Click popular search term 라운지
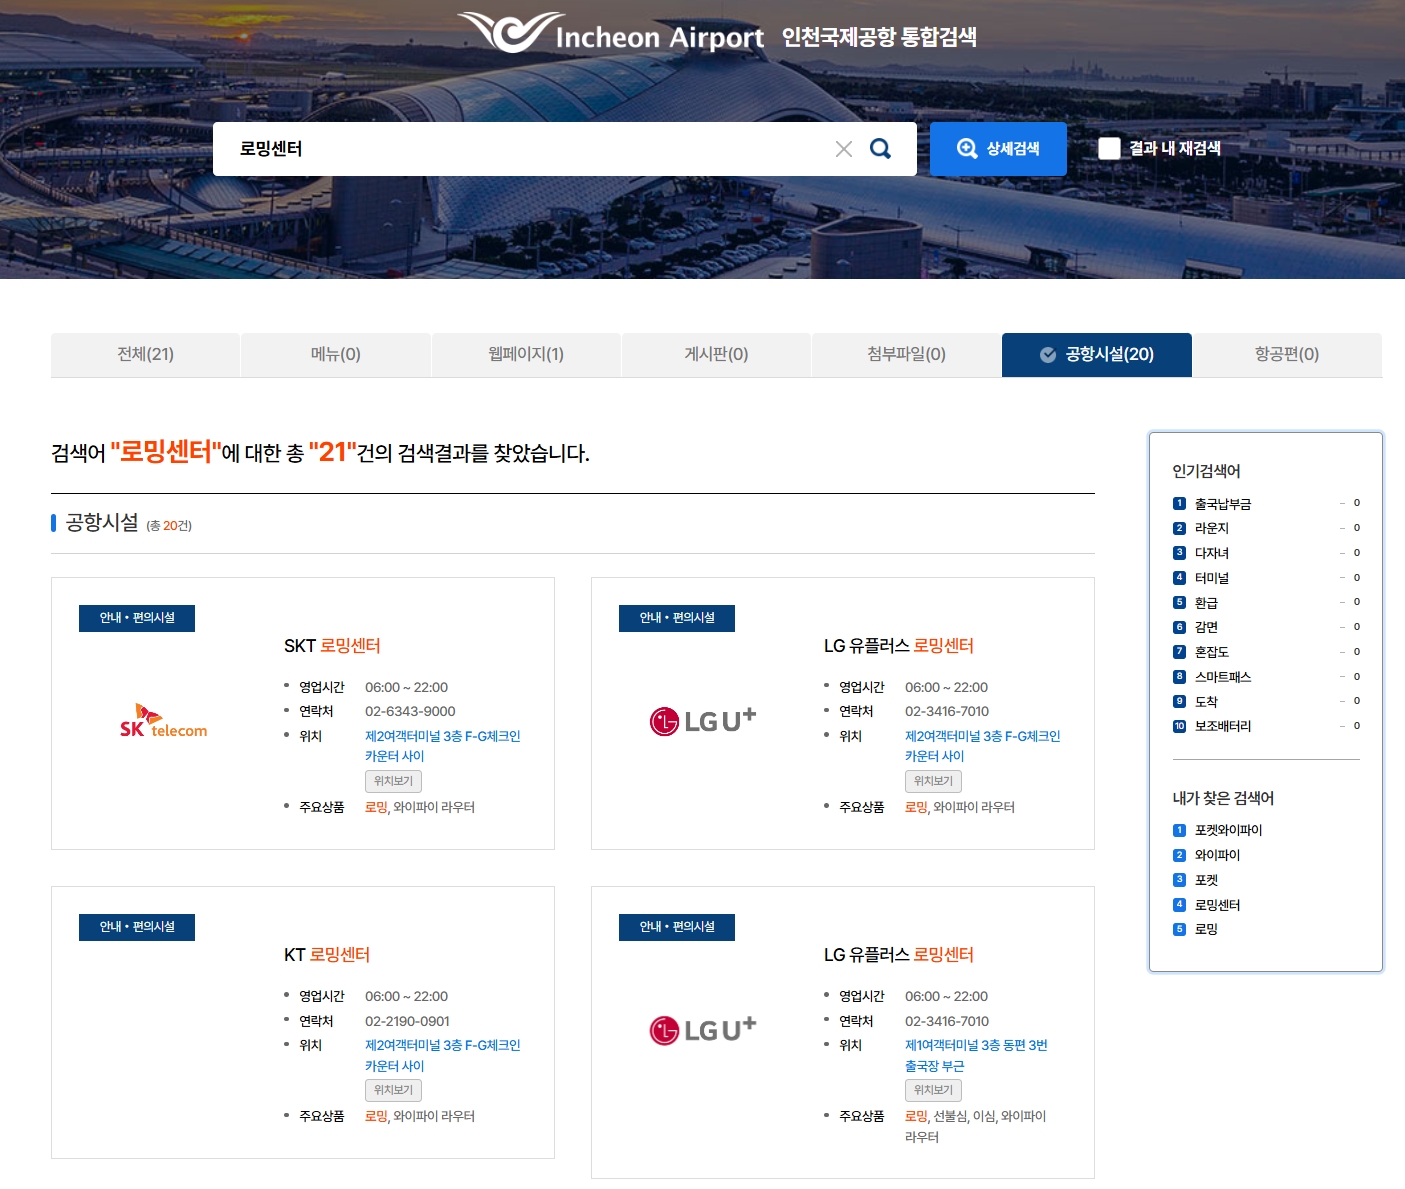The image size is (1405, 1189). click(1212, 528)
